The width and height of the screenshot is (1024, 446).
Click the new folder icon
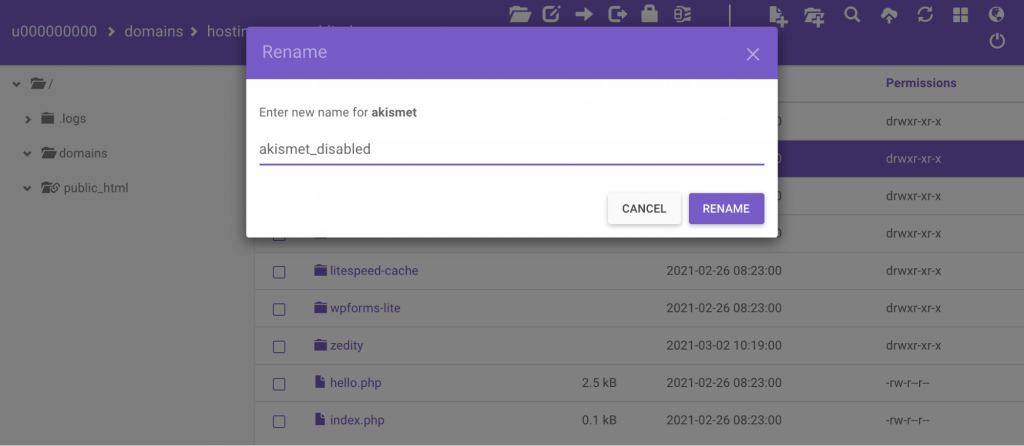coord(814,14)
